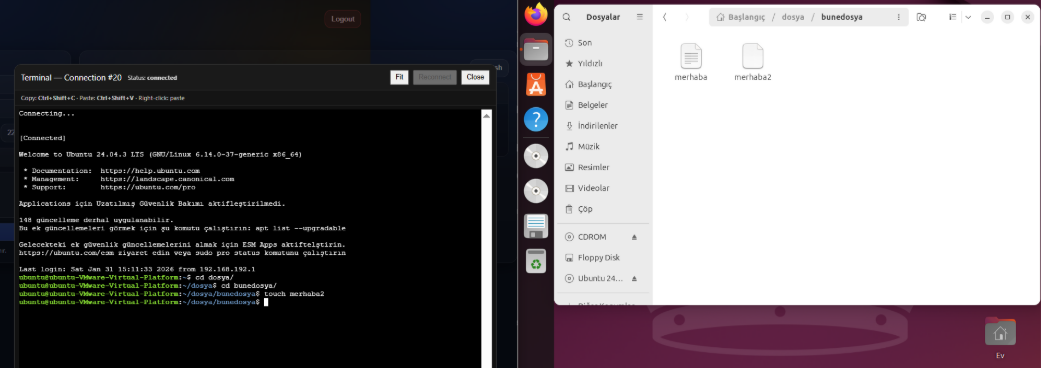Screen dimensions: 1041x368
Task: Open the Help icon in dock
Action: [x=536, y=120]
